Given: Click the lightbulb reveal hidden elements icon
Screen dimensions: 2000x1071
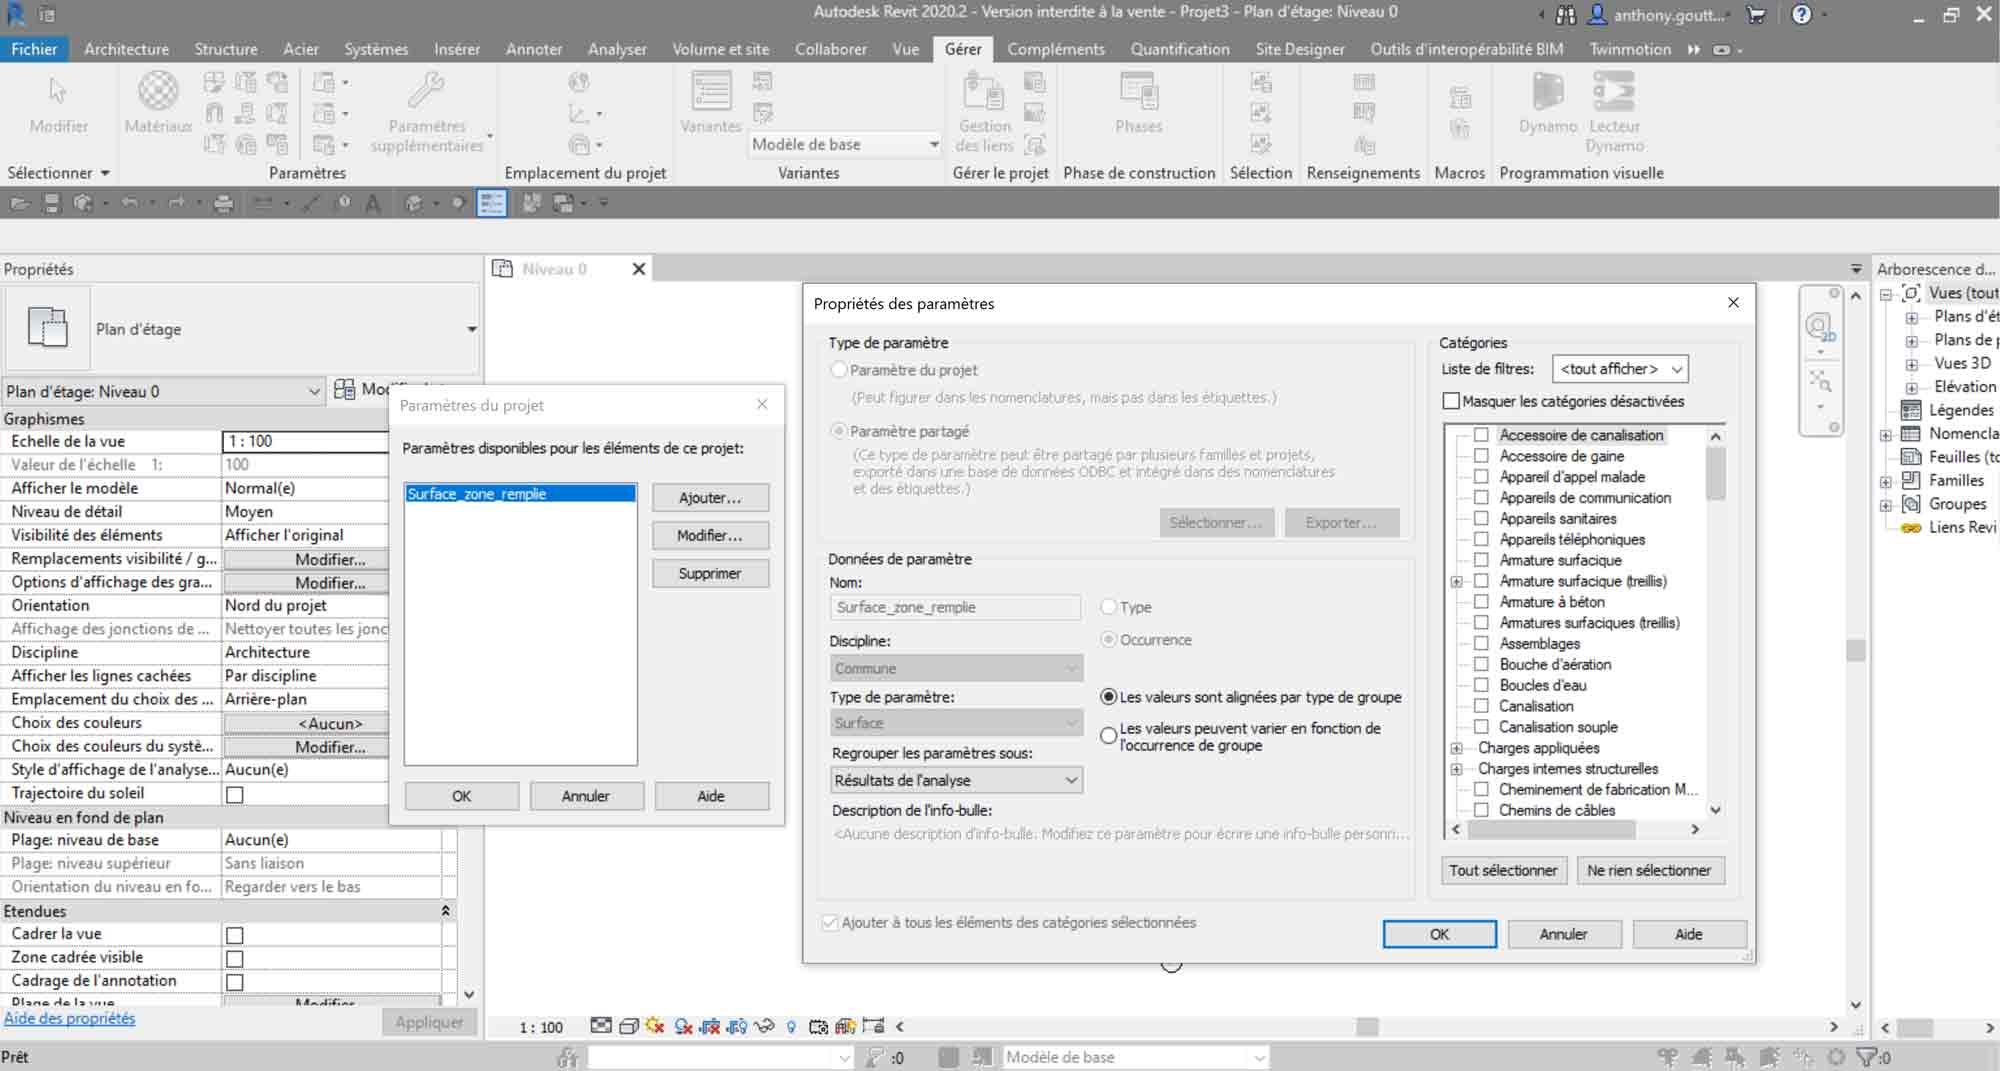Looking at the screenshot, I should point(792,1026).
